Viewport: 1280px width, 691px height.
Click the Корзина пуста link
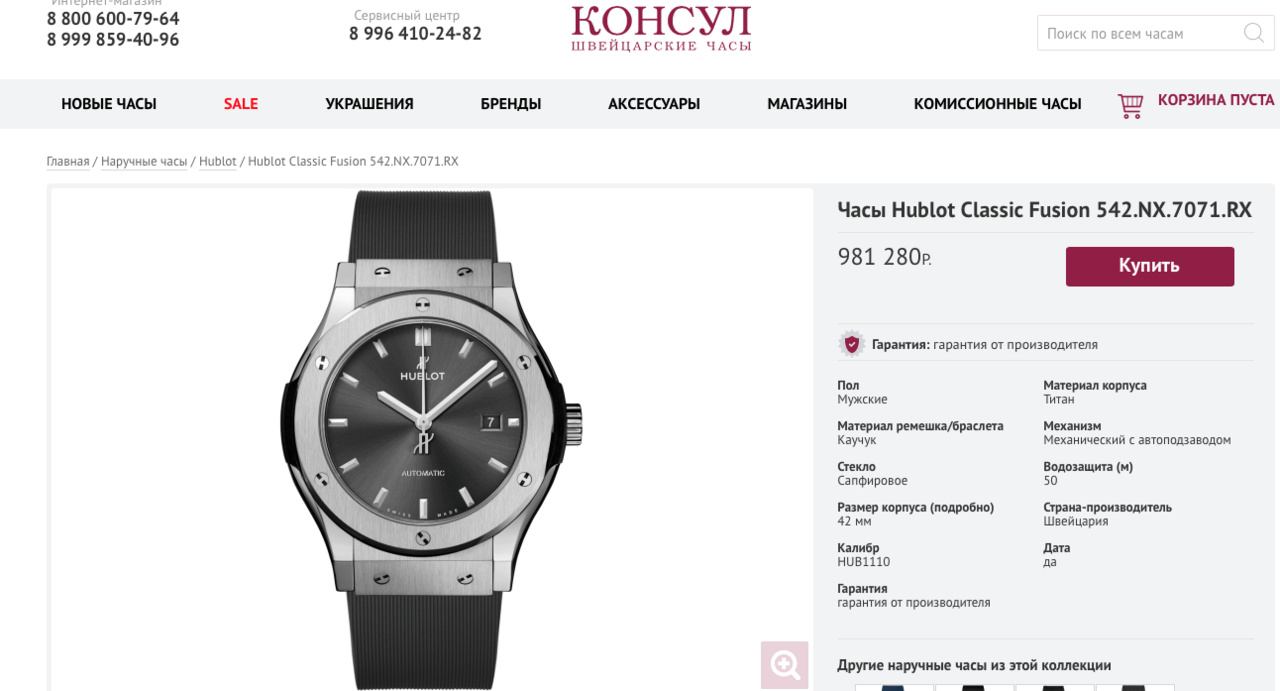coord(1216,100)
